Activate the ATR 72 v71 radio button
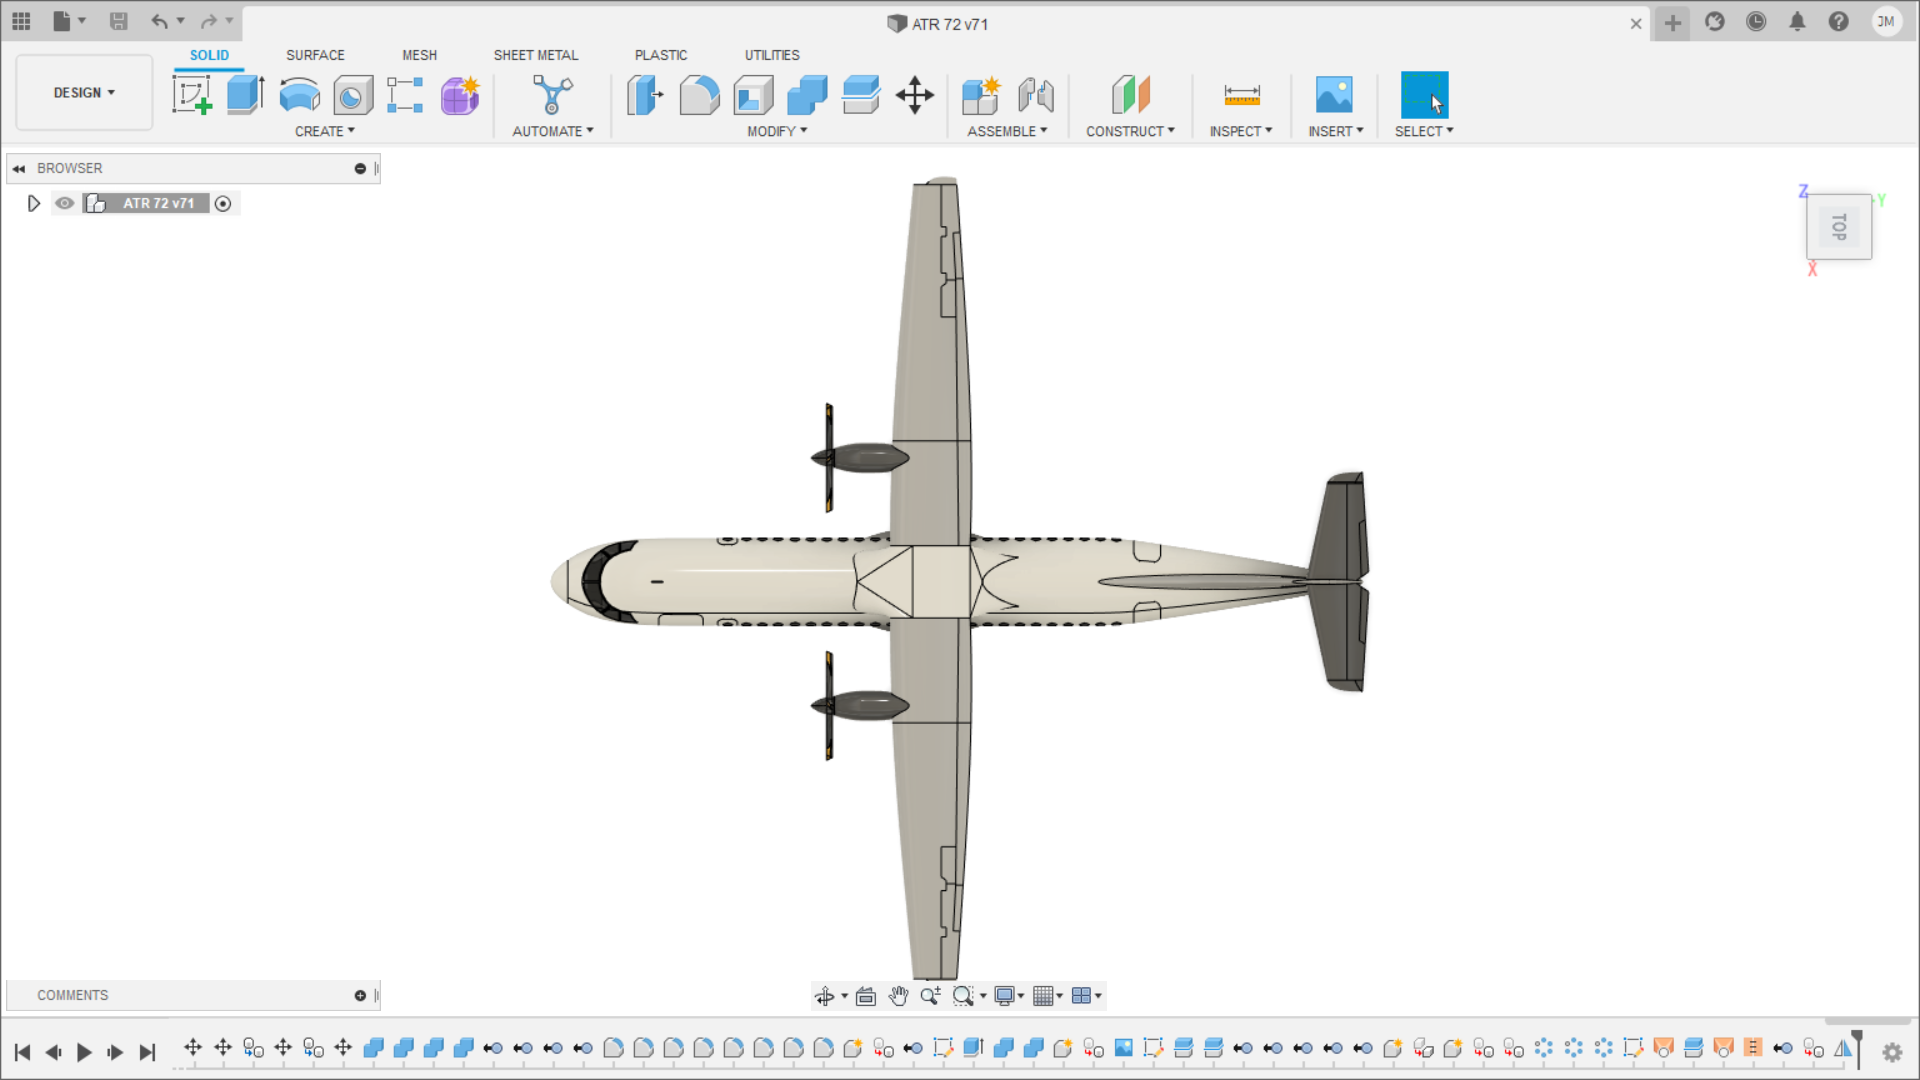This screenshot has height=1080, width=1920. 223,204
